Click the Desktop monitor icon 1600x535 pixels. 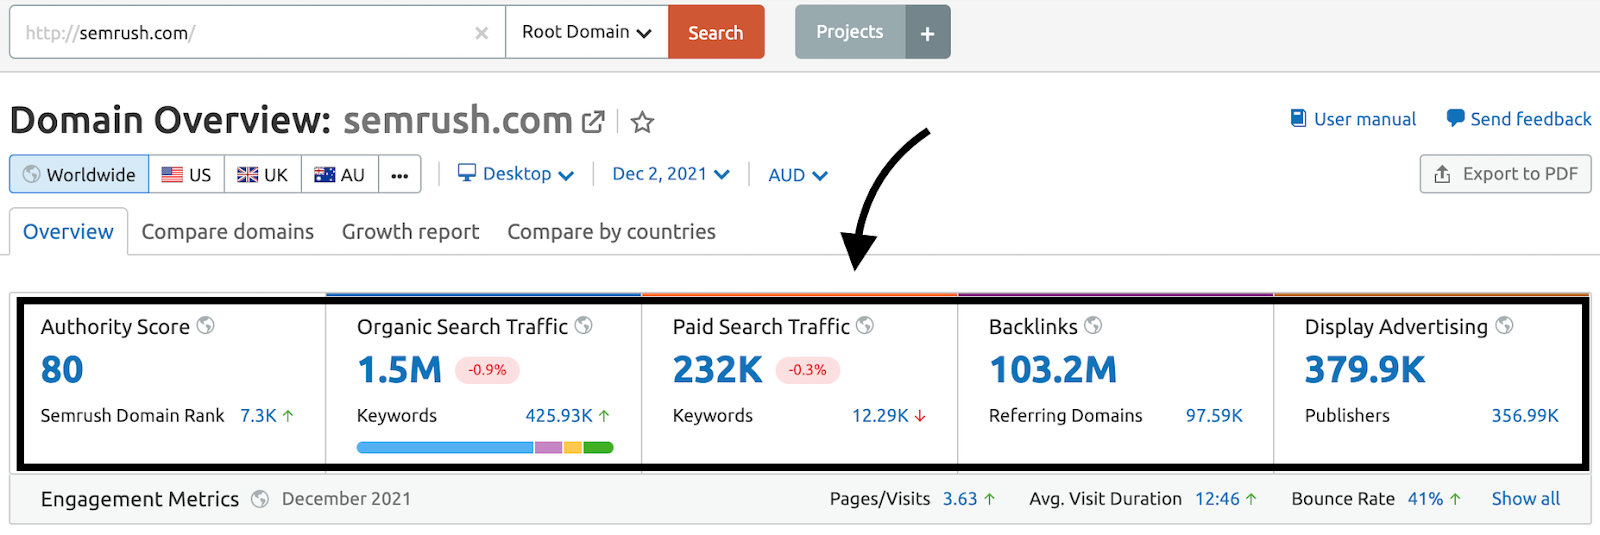point(466,172)
